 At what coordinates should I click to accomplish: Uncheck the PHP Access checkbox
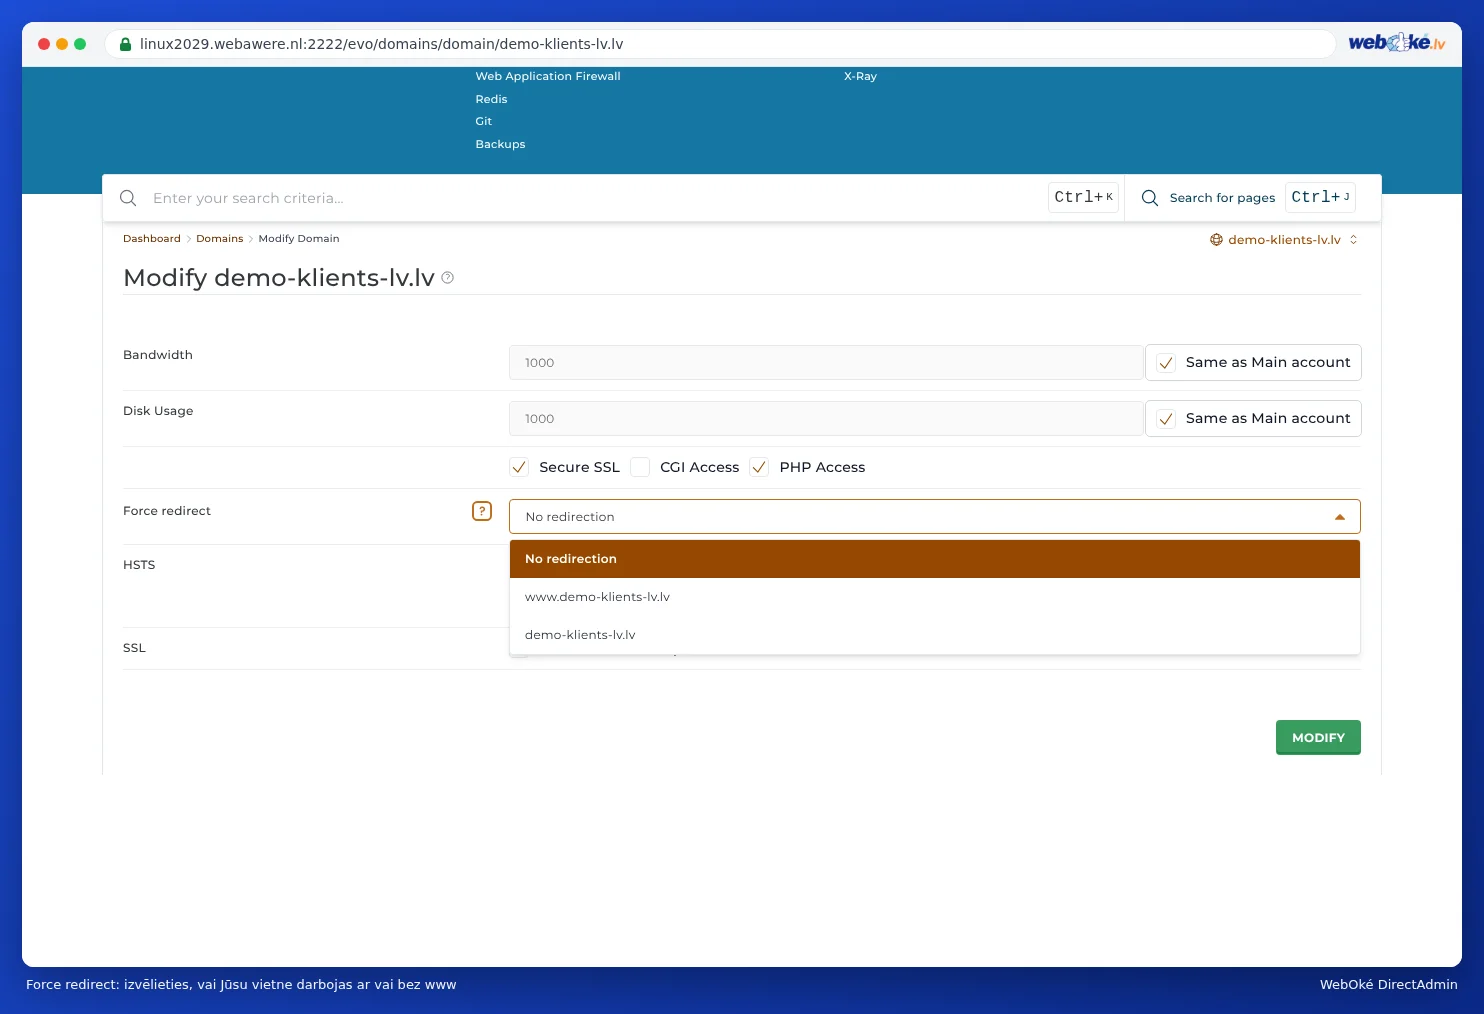(759, 467)
